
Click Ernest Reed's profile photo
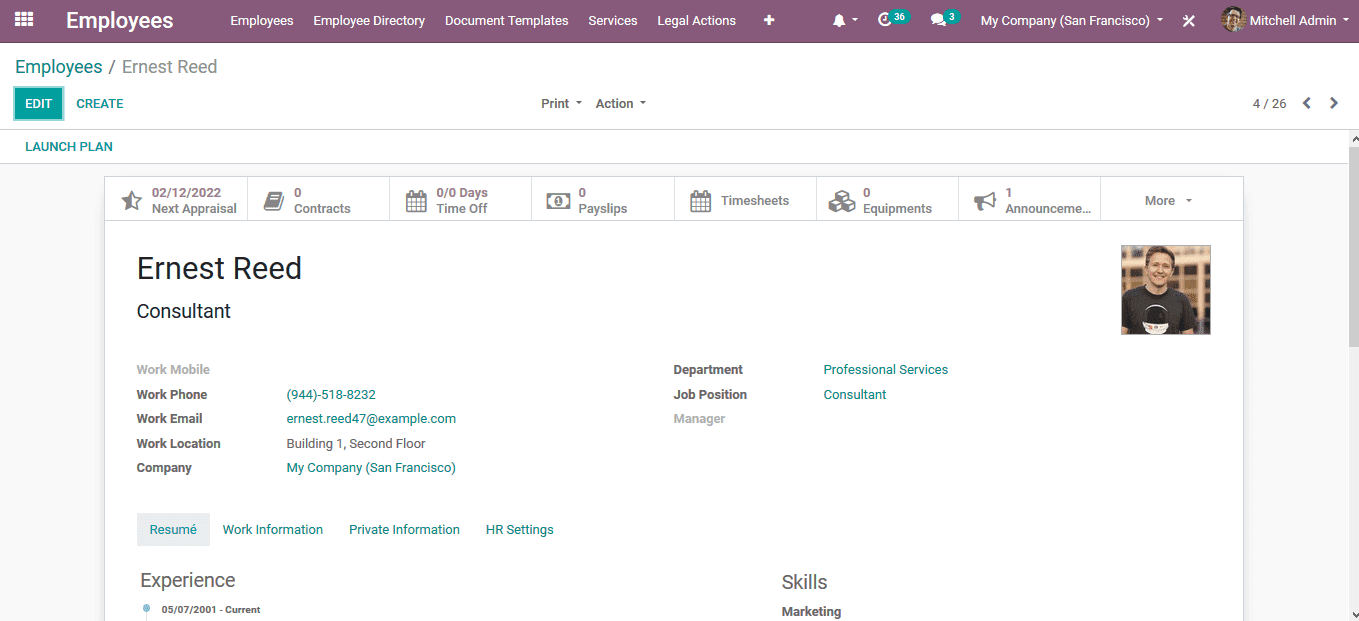pos(1165,290)
